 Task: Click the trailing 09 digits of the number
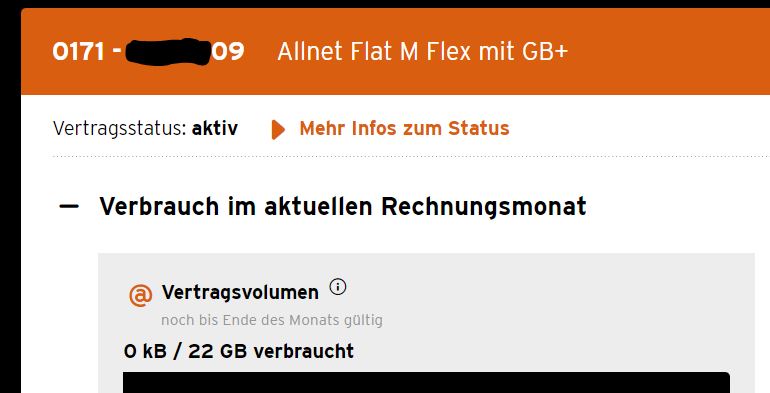[x=228, y=52]
